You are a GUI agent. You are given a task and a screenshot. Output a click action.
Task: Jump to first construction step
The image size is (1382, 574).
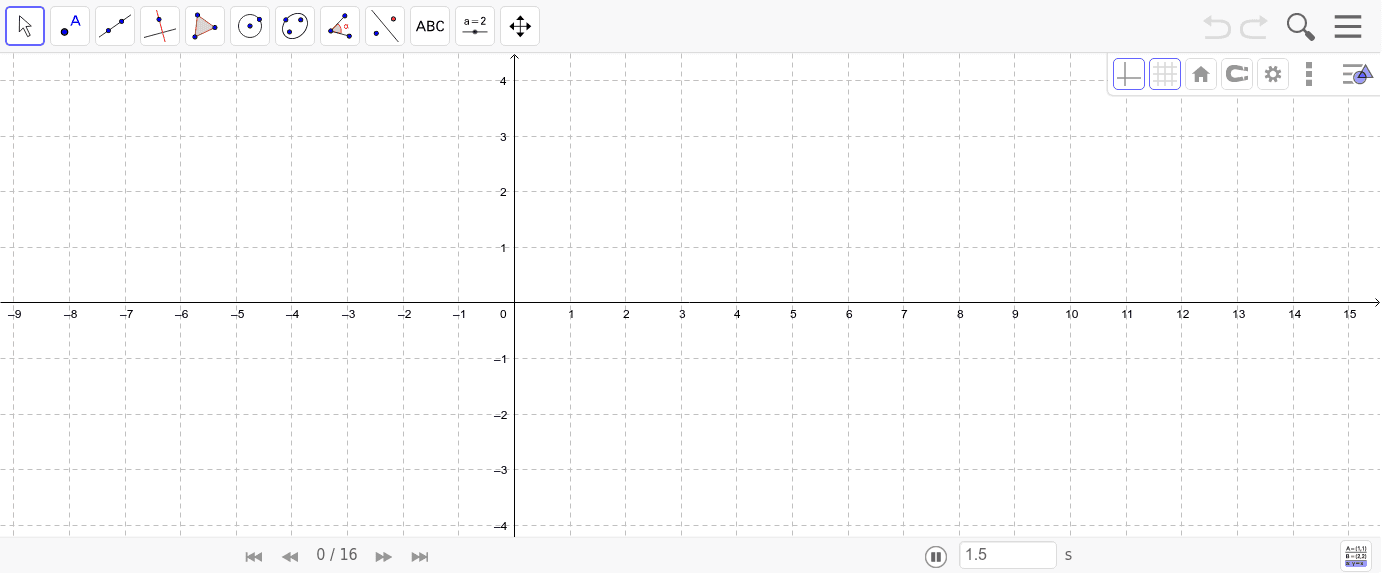[254, 557]
